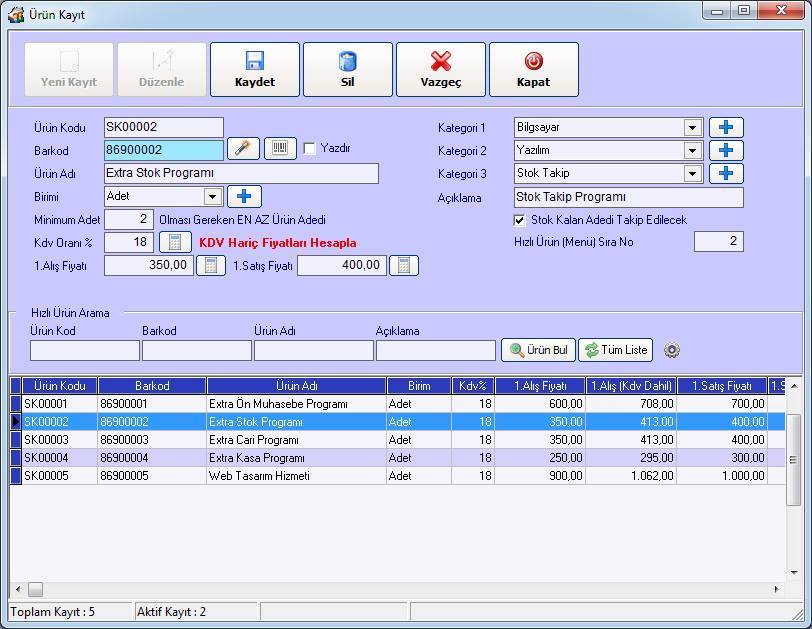812x629 pixels.
Task: Add a new unit with Birimi plus button
Action: click(244, 196)
